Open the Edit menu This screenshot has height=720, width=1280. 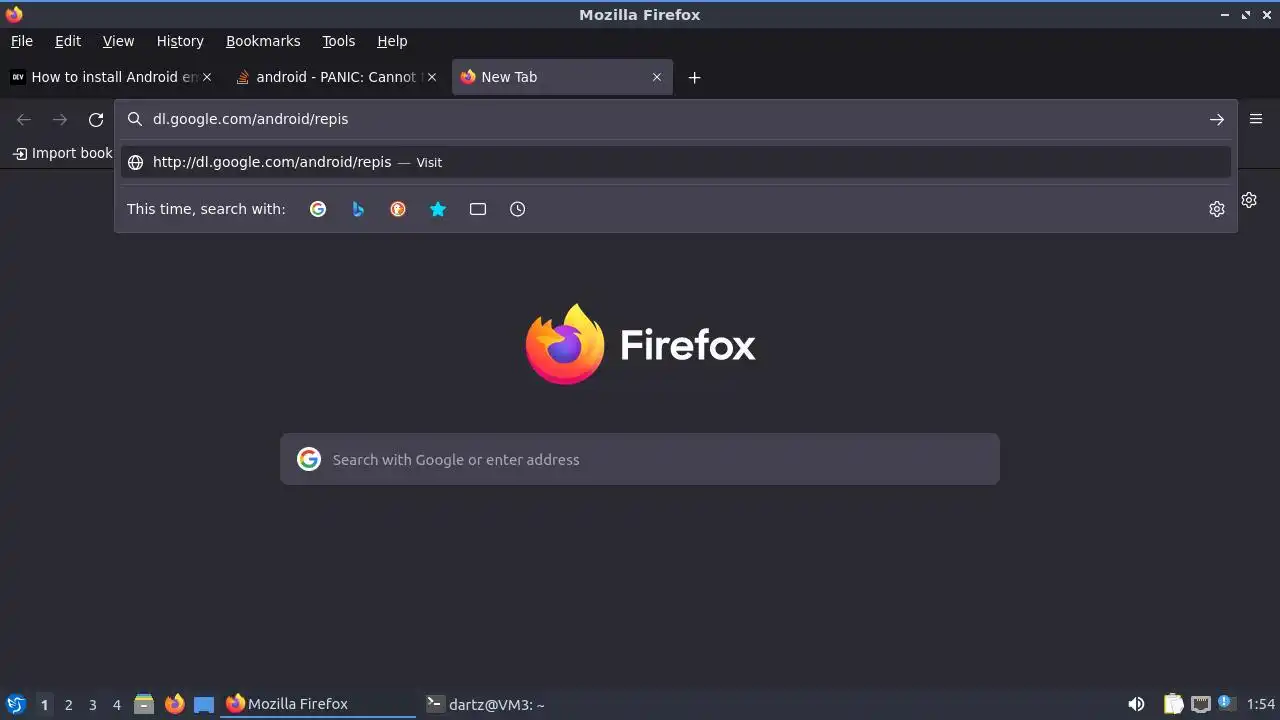[68, 41]
